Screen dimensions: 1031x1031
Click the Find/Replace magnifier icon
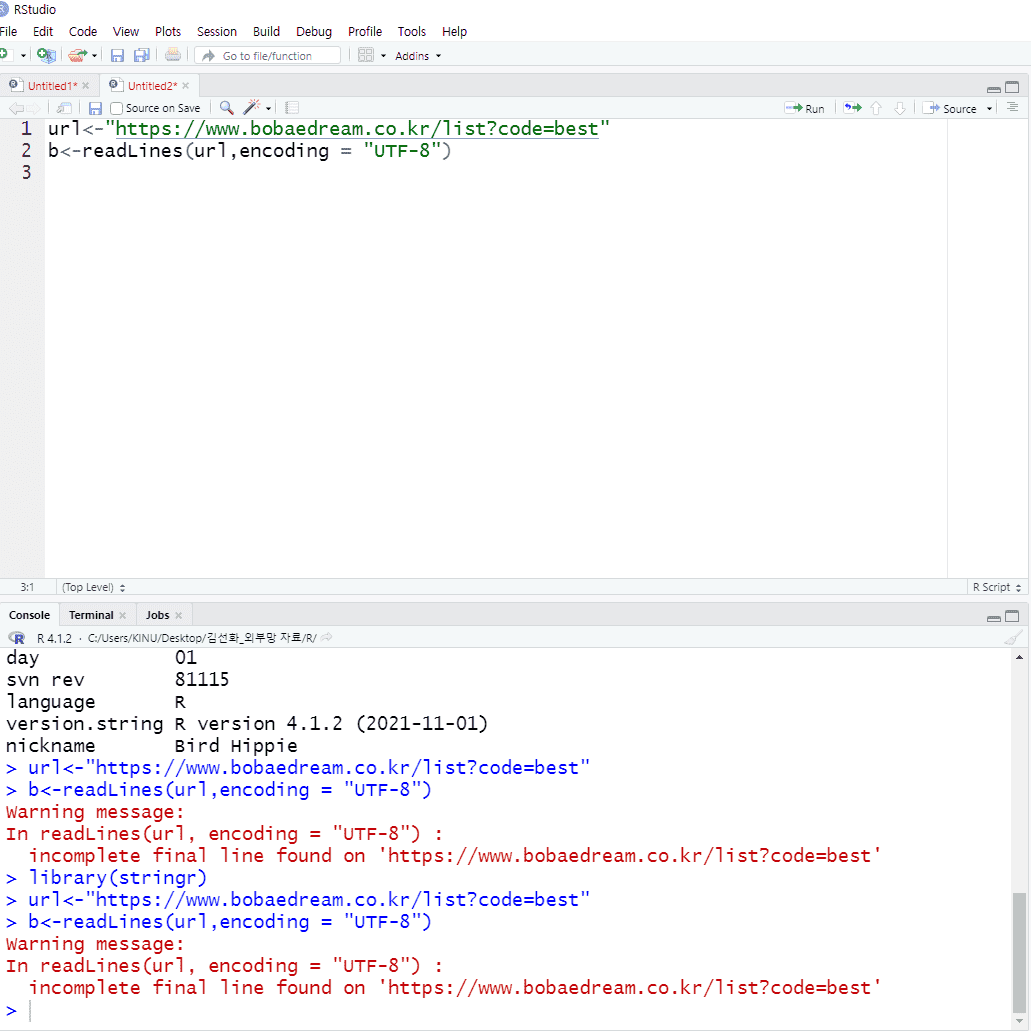[226, 108]
